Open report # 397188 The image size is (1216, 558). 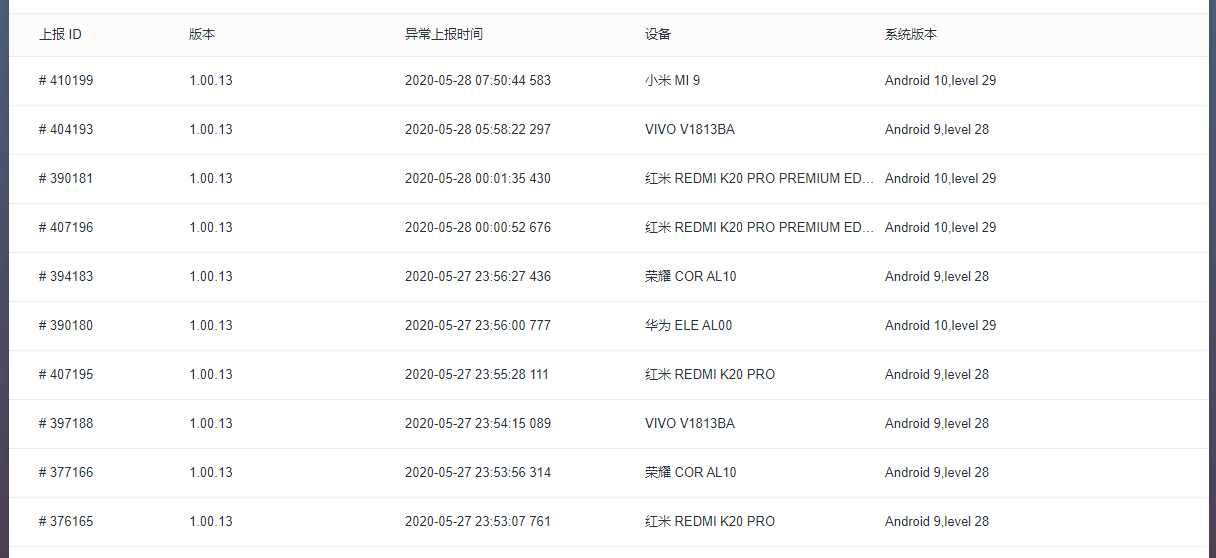[66, 423]
